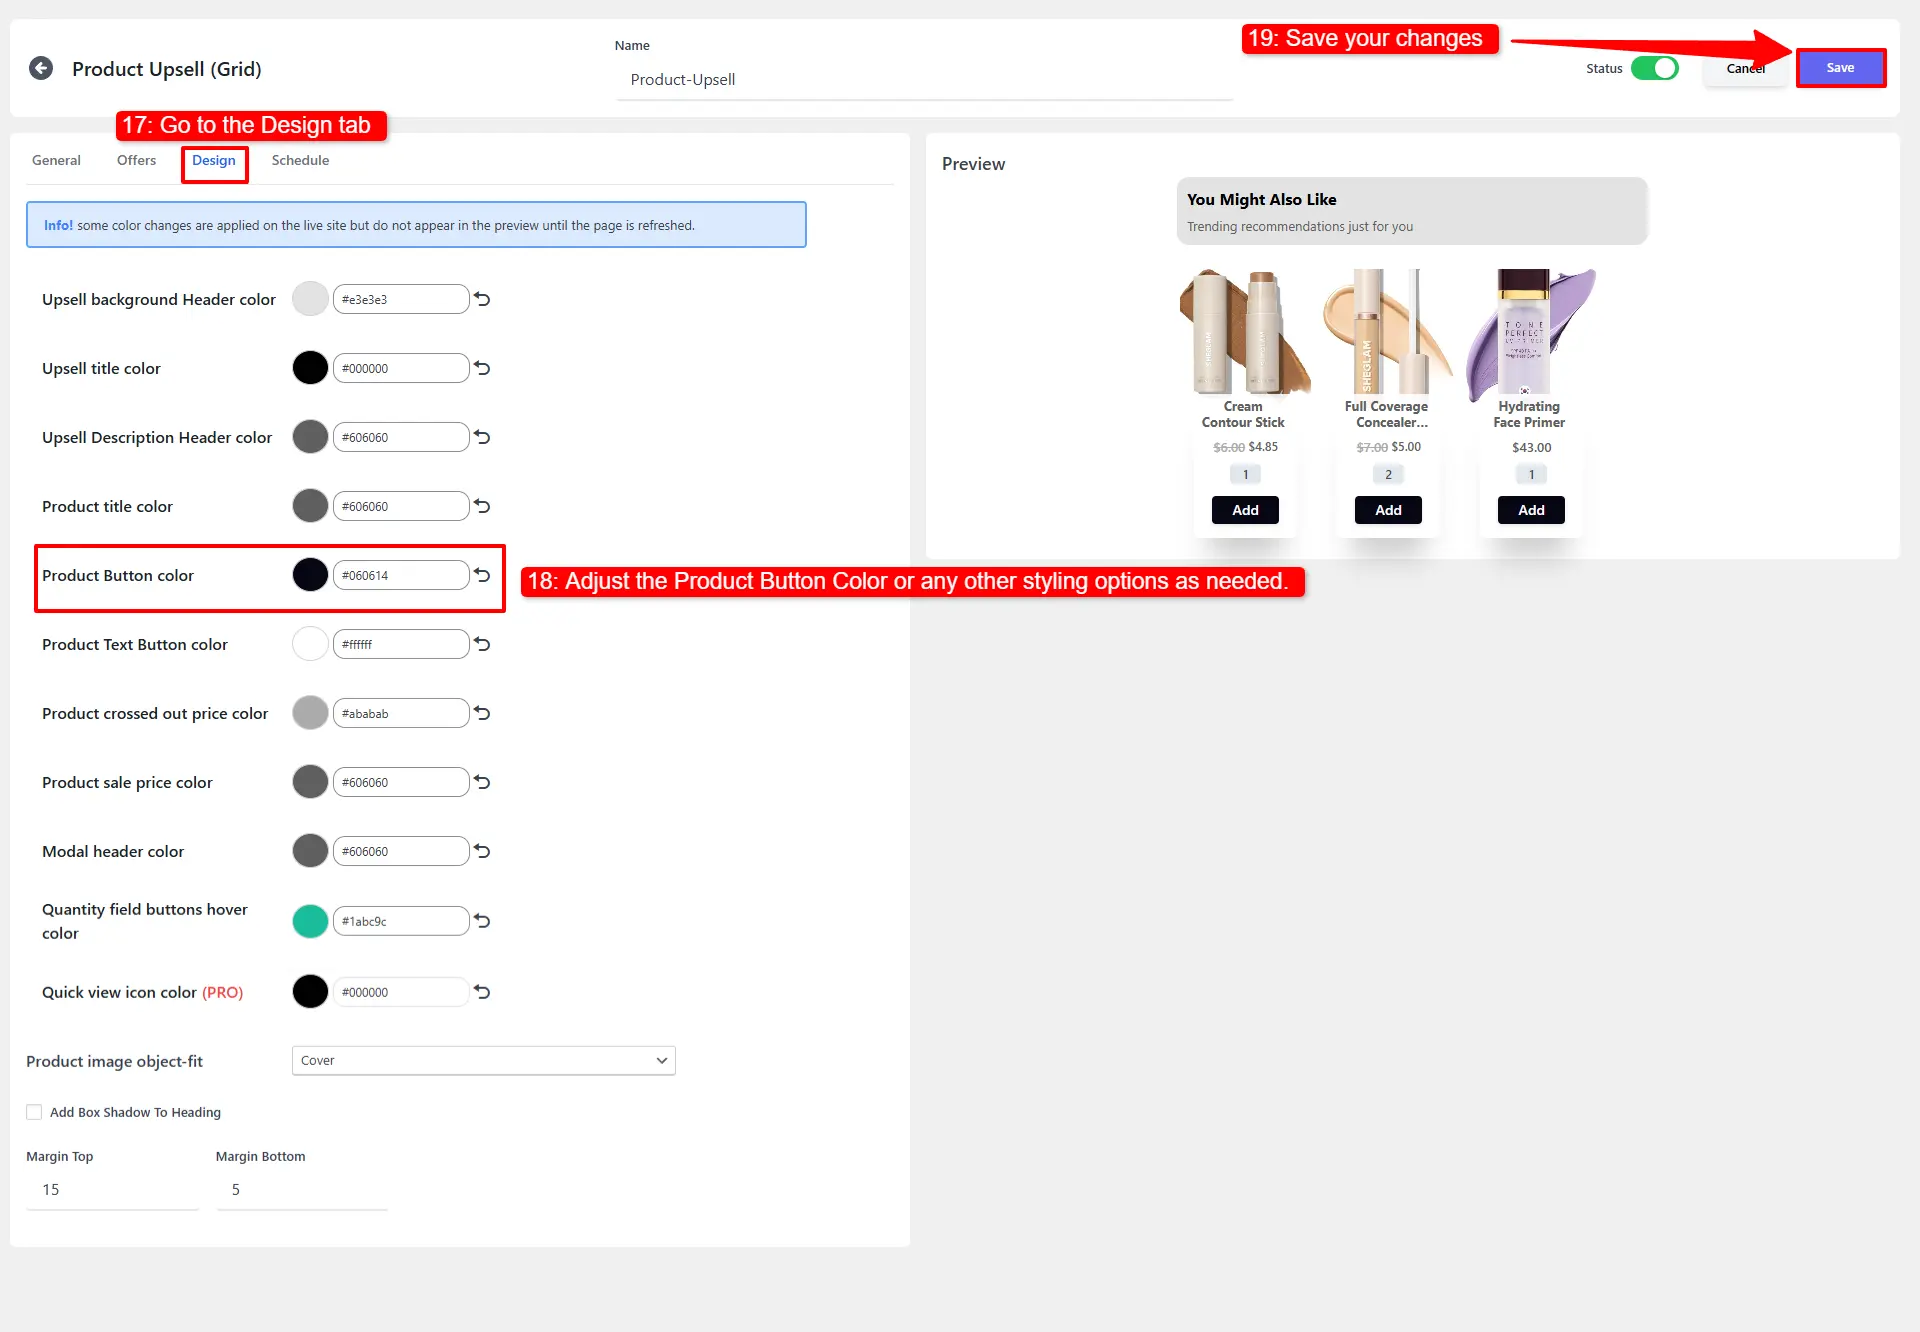Reset the Modal header color
Image resolution: width=1920 pixels, height=1332 pixels.
(482, 851)
